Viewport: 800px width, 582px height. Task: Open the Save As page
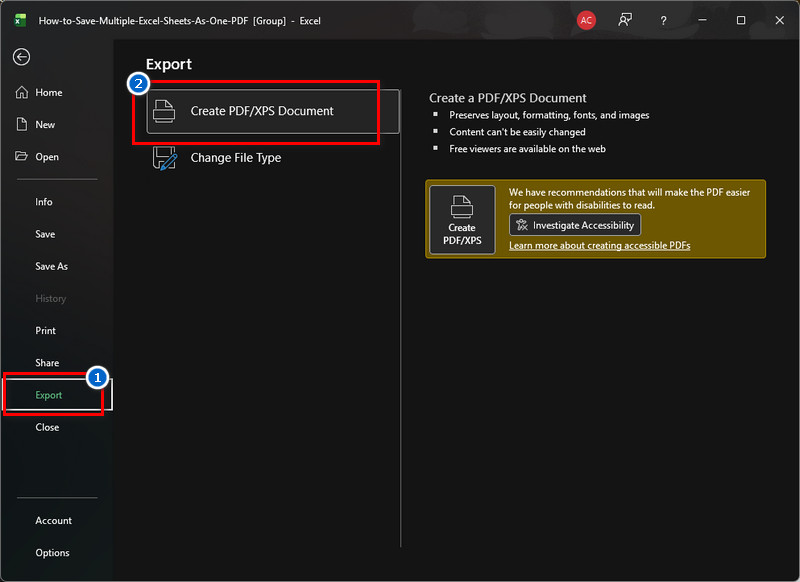(x=52, y=266)
